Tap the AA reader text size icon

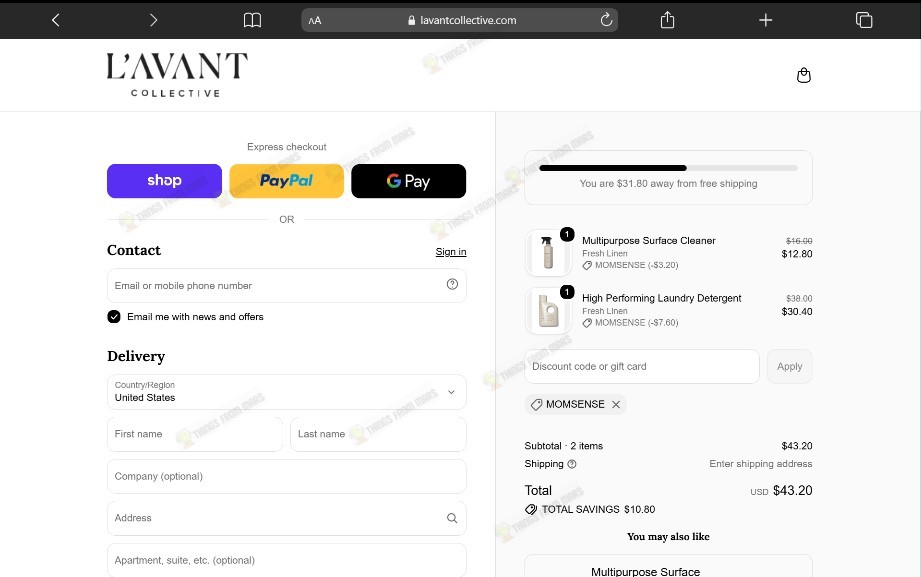coord(315,20)
